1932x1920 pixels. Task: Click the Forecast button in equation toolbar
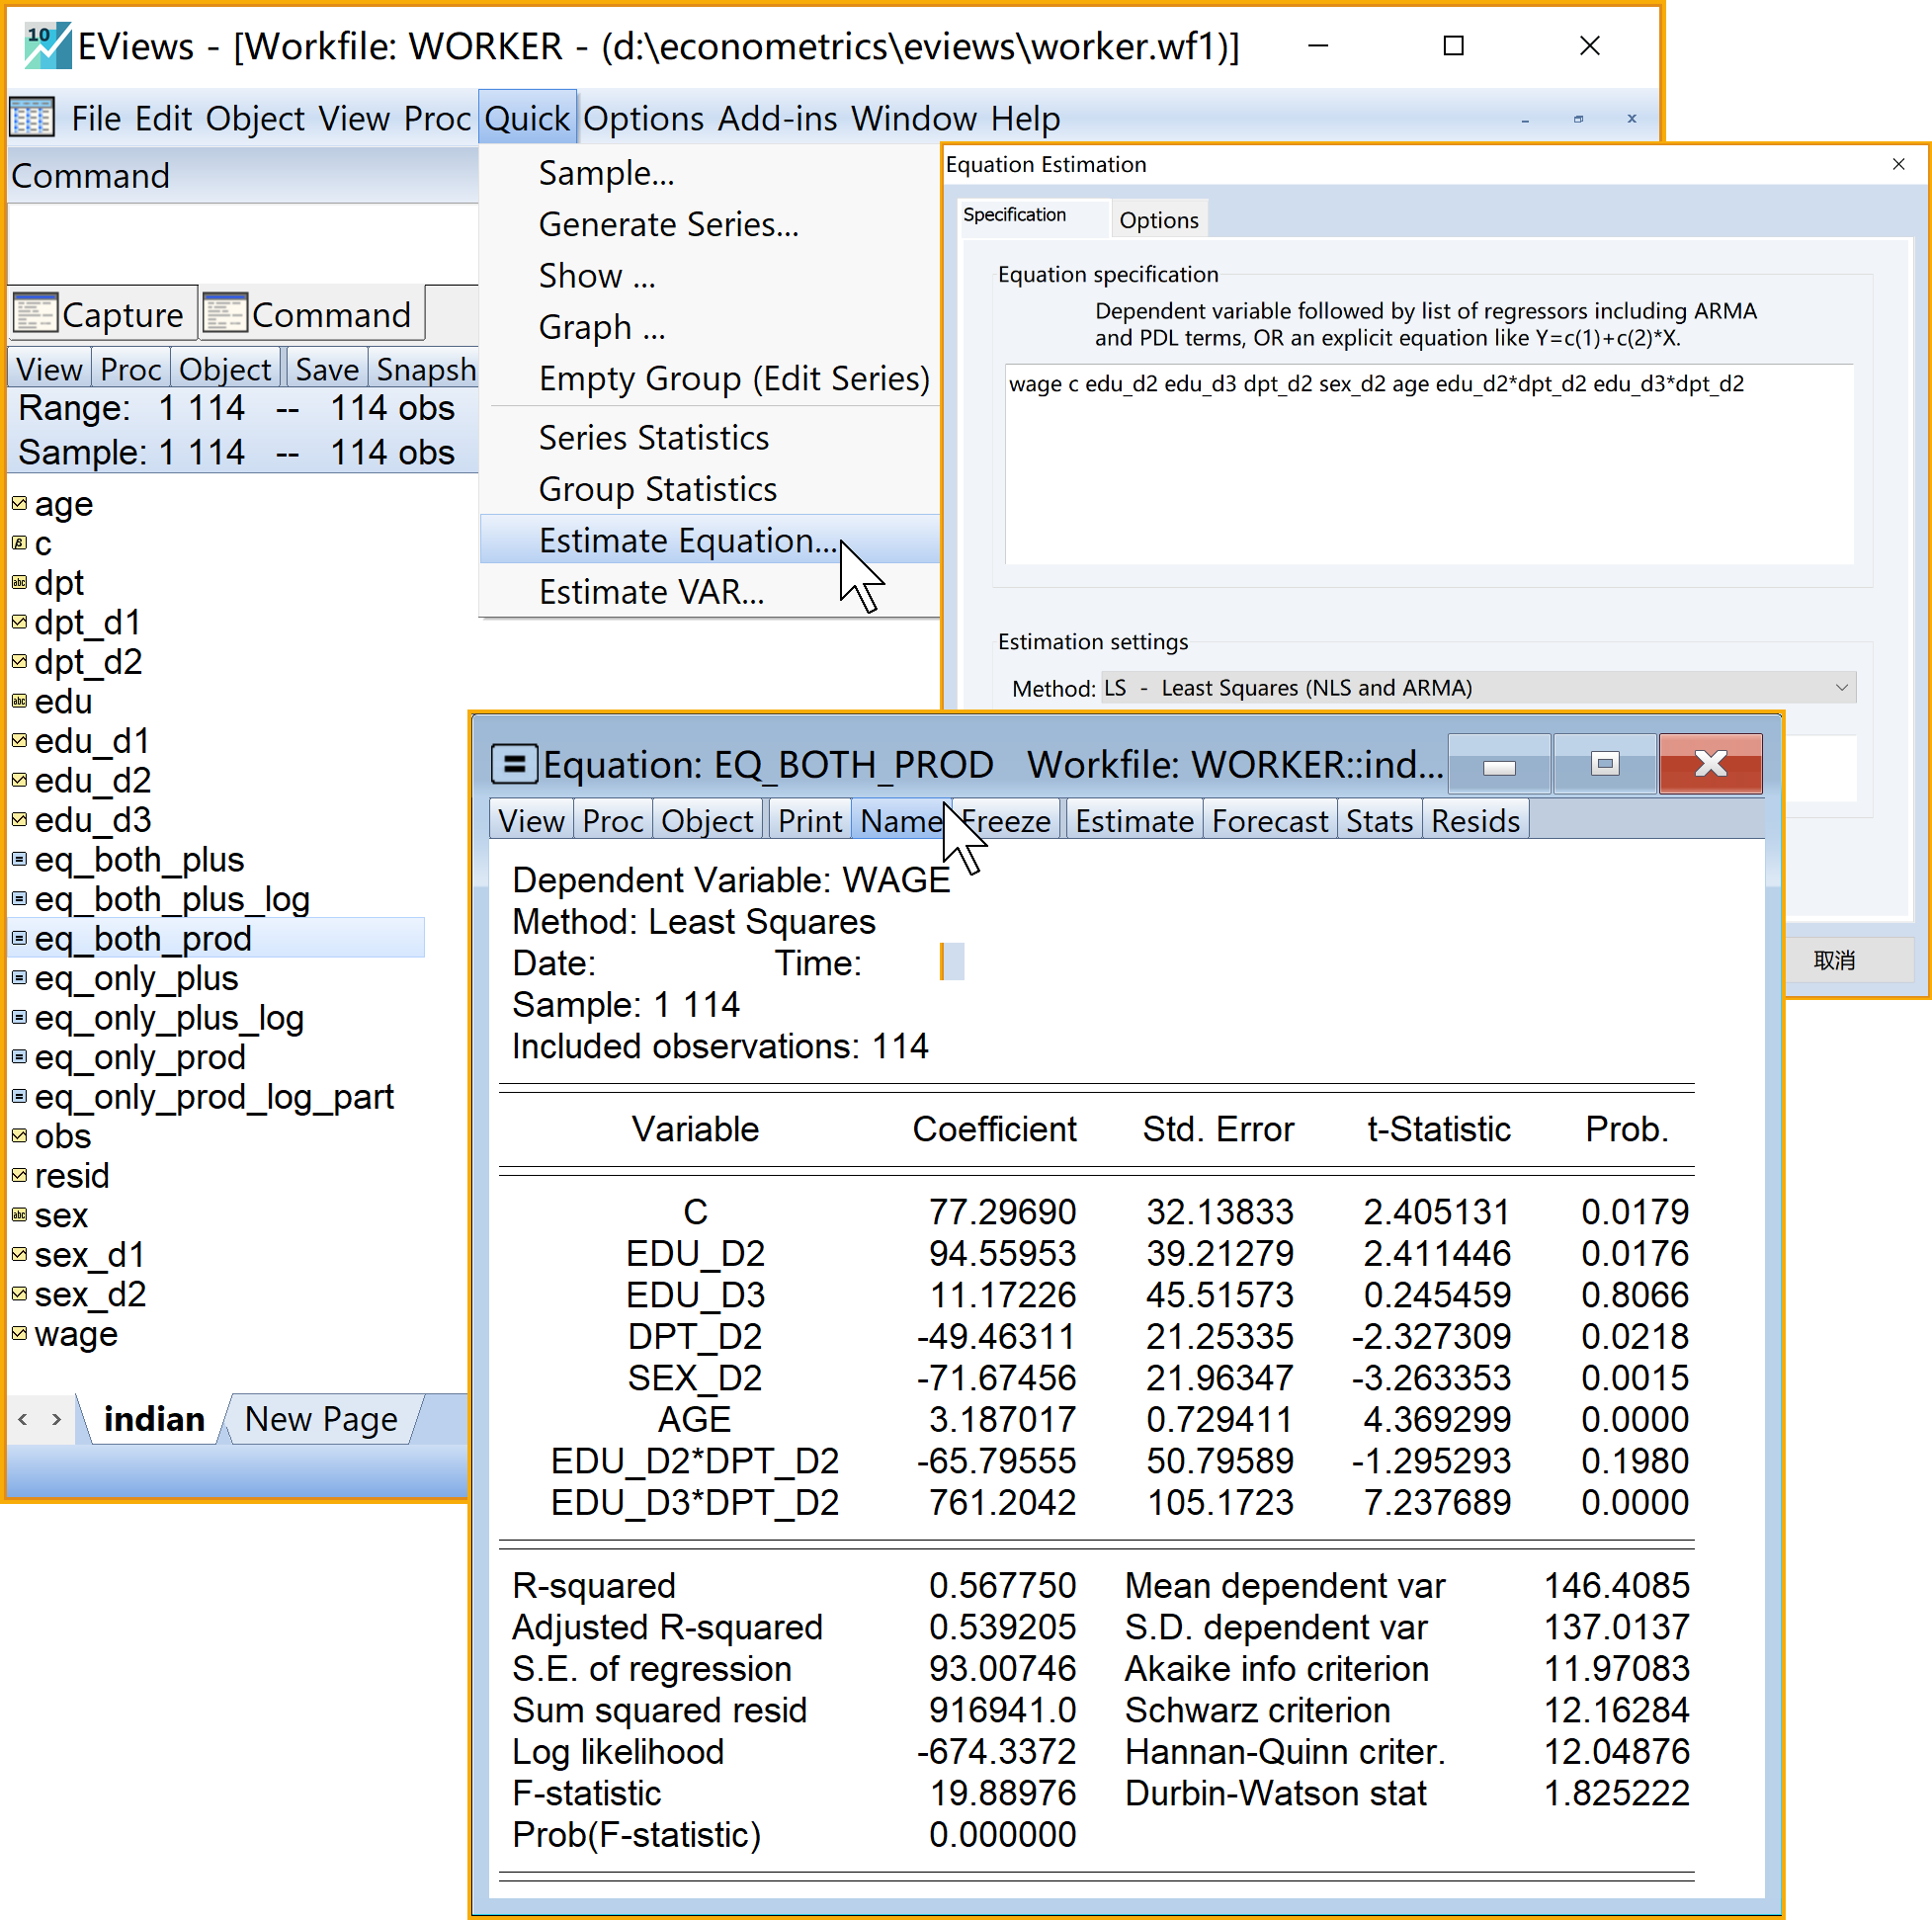click(1269, 821)
